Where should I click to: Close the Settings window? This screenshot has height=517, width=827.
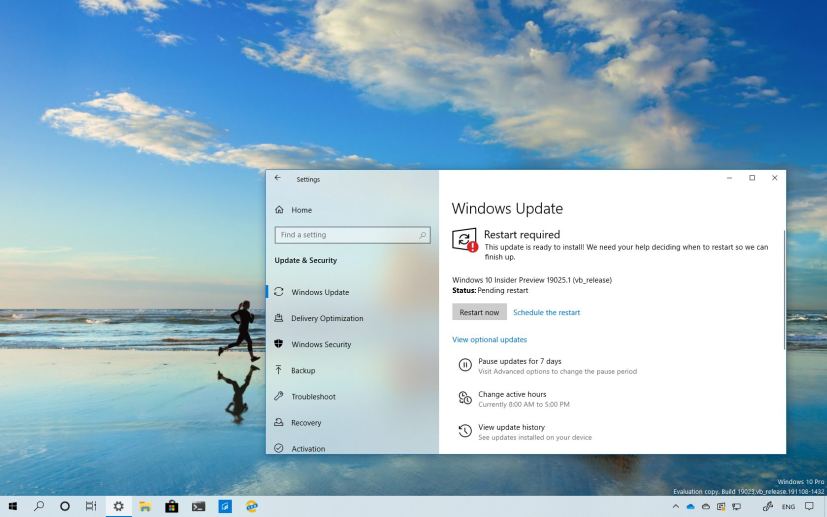pyautogui.click(x=775, y=178)
